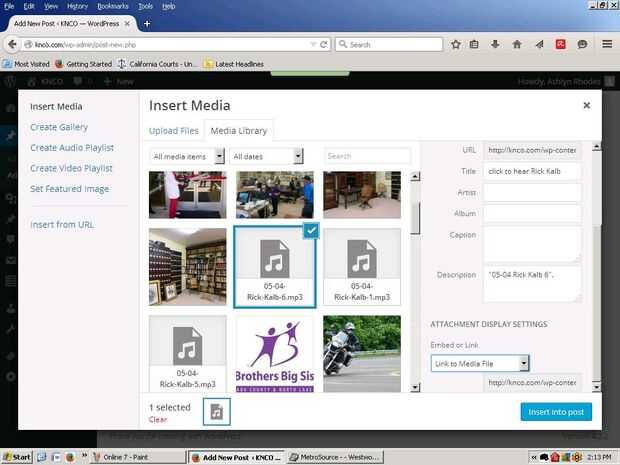Image resolution: width=620 pixels, height=465 pixels.
Task: Open the bookmarks list icon
Action: coord(474,44)
